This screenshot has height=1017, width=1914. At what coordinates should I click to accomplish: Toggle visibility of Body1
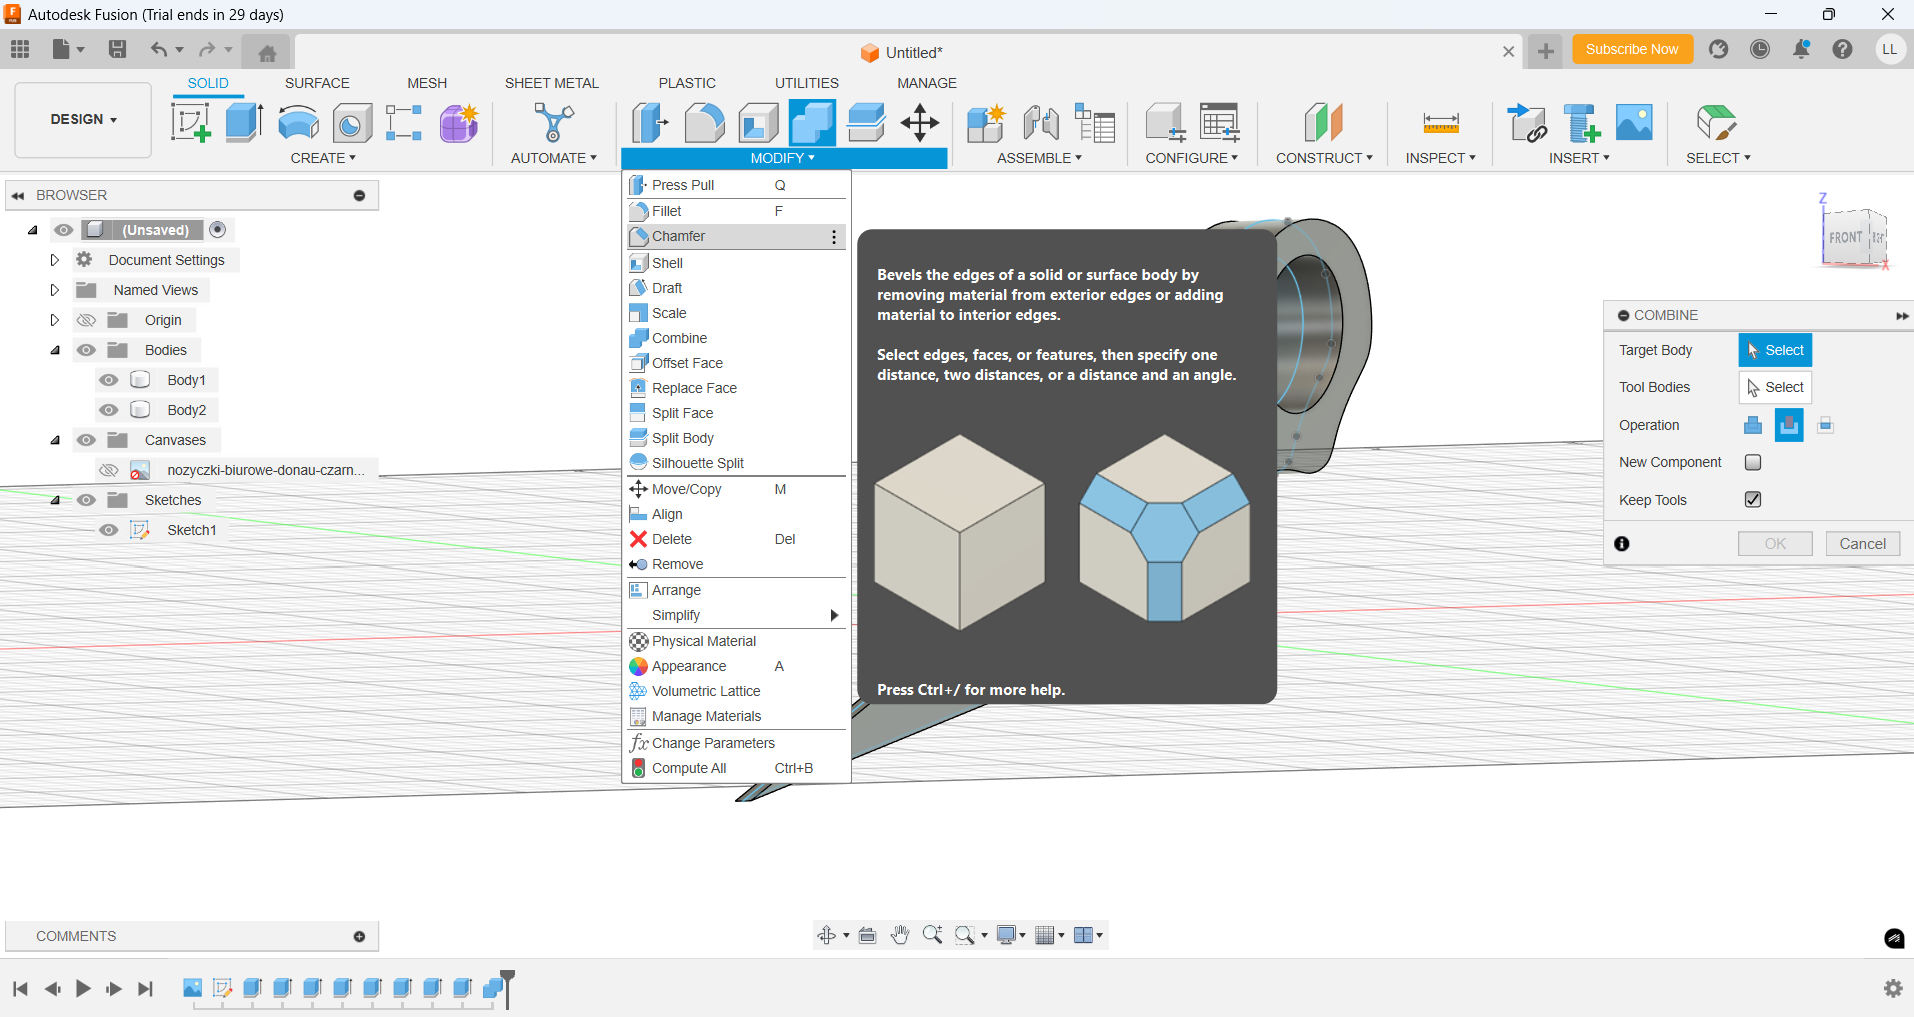point(109,380)
